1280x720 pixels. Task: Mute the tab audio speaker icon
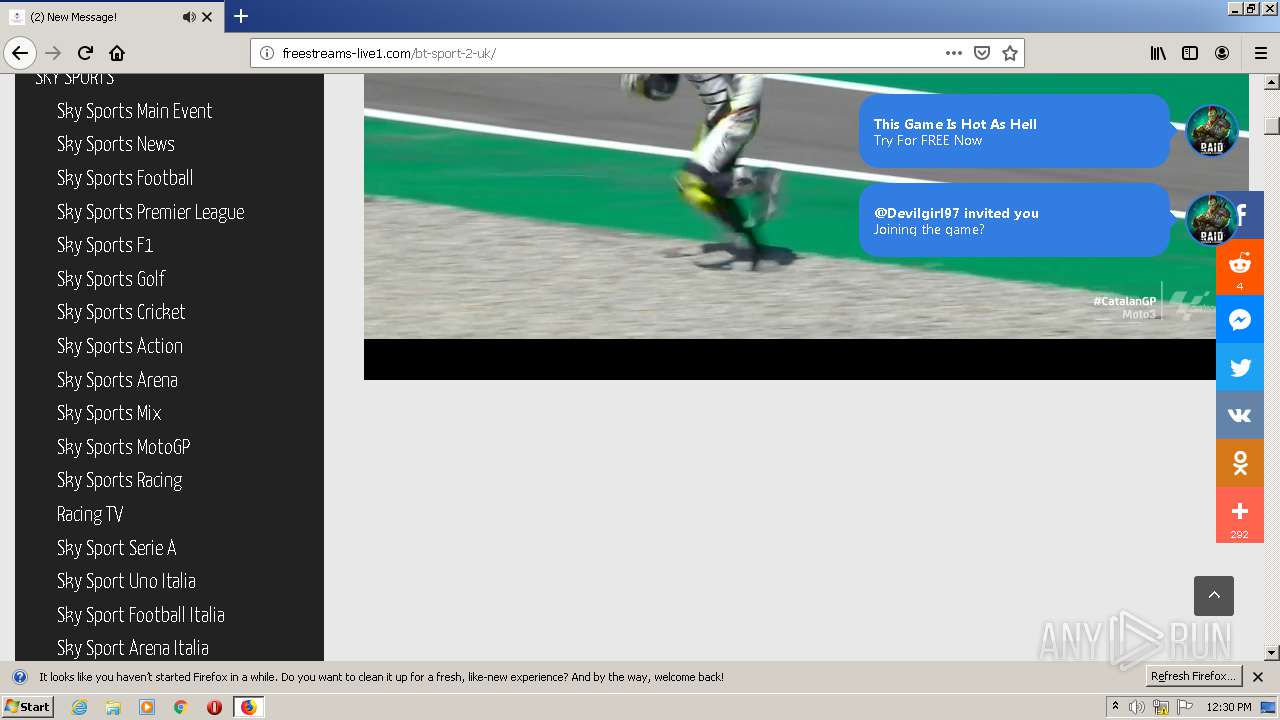(x=189, y=17)
